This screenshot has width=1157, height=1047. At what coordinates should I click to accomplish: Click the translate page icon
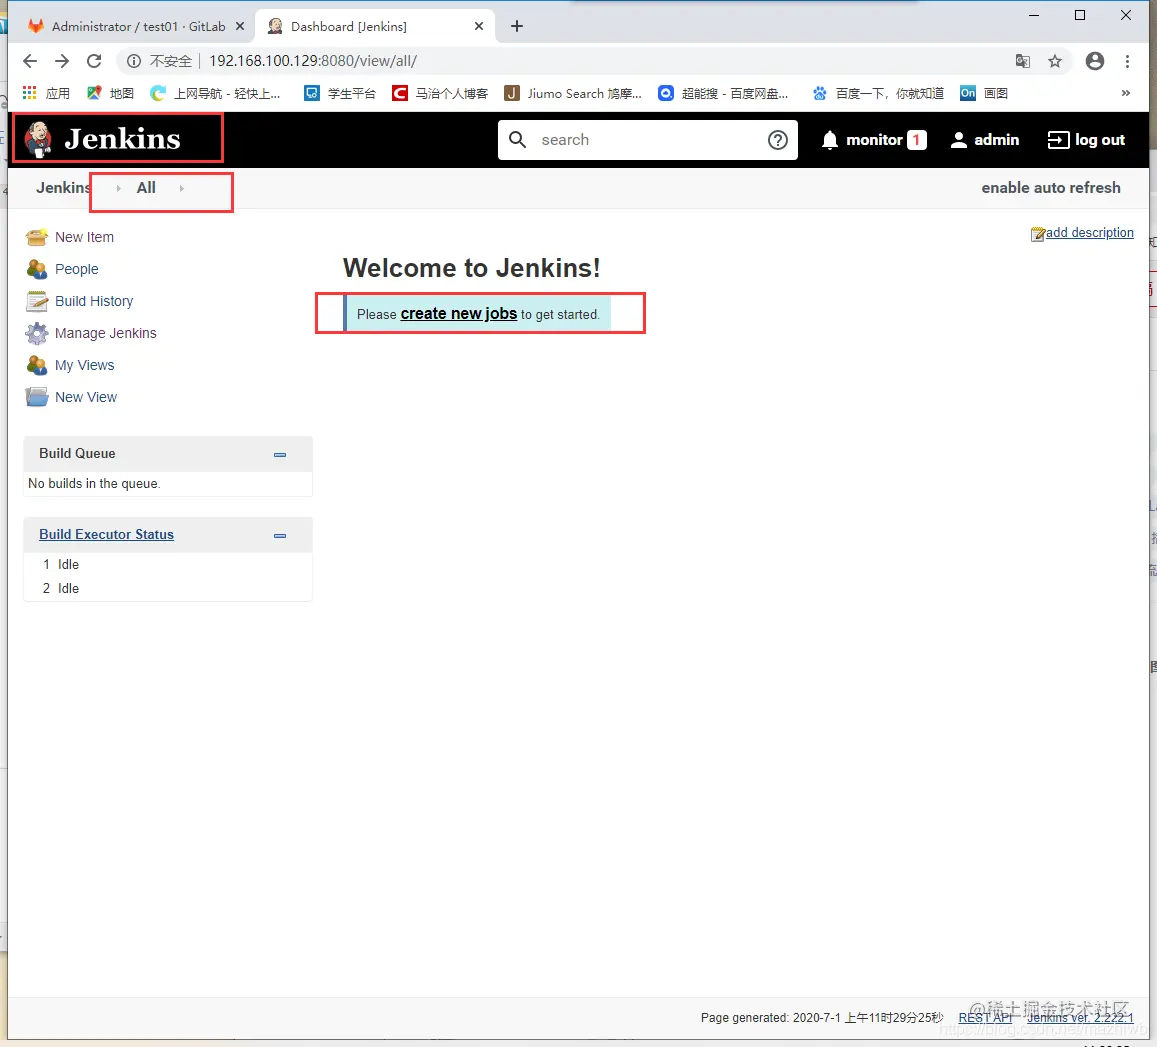click(1023, 61)
